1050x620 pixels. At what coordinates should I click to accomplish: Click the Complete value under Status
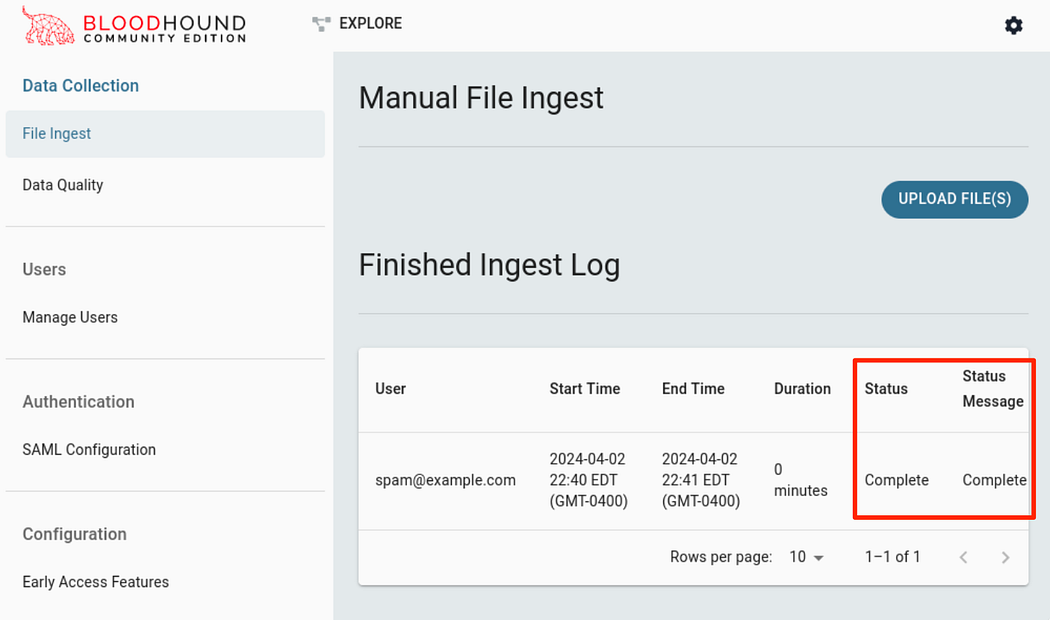pyautogui.click(x=896, y=480)
